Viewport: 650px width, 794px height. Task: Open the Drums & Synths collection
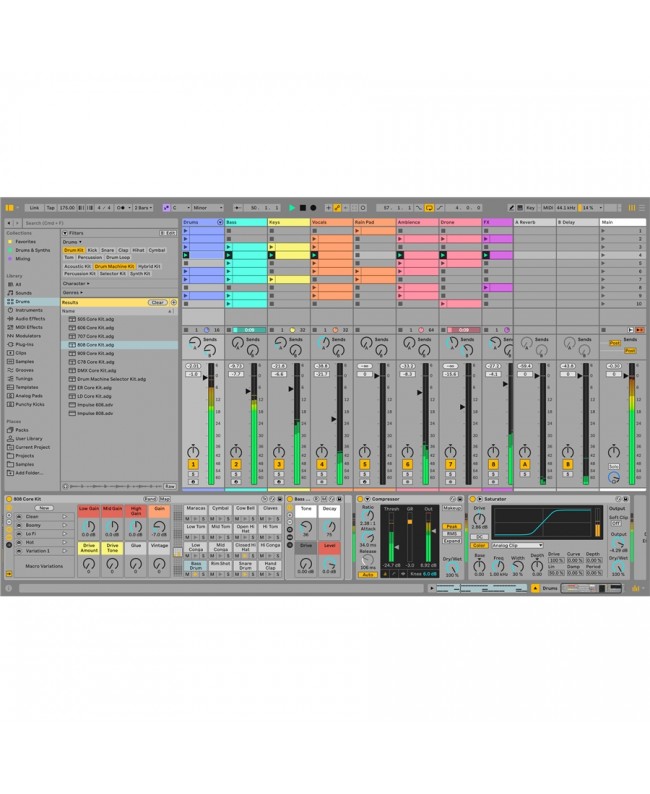pyautogui.click(x=32, y=250)
